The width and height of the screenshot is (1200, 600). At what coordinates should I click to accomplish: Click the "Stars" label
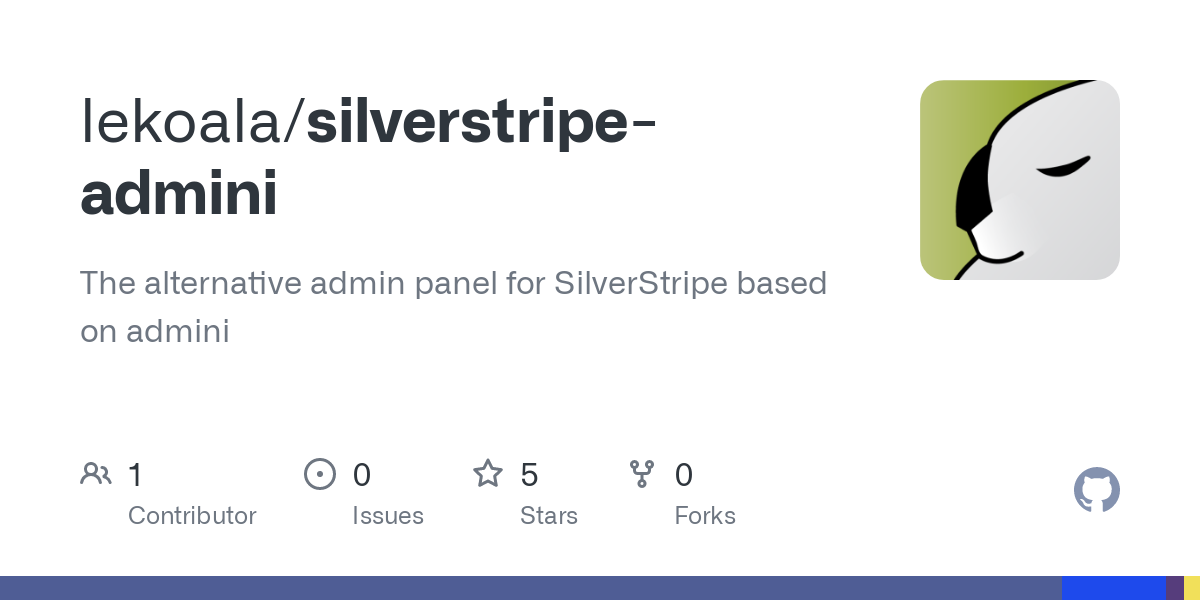pyautogui.click(x=549, y=516)
